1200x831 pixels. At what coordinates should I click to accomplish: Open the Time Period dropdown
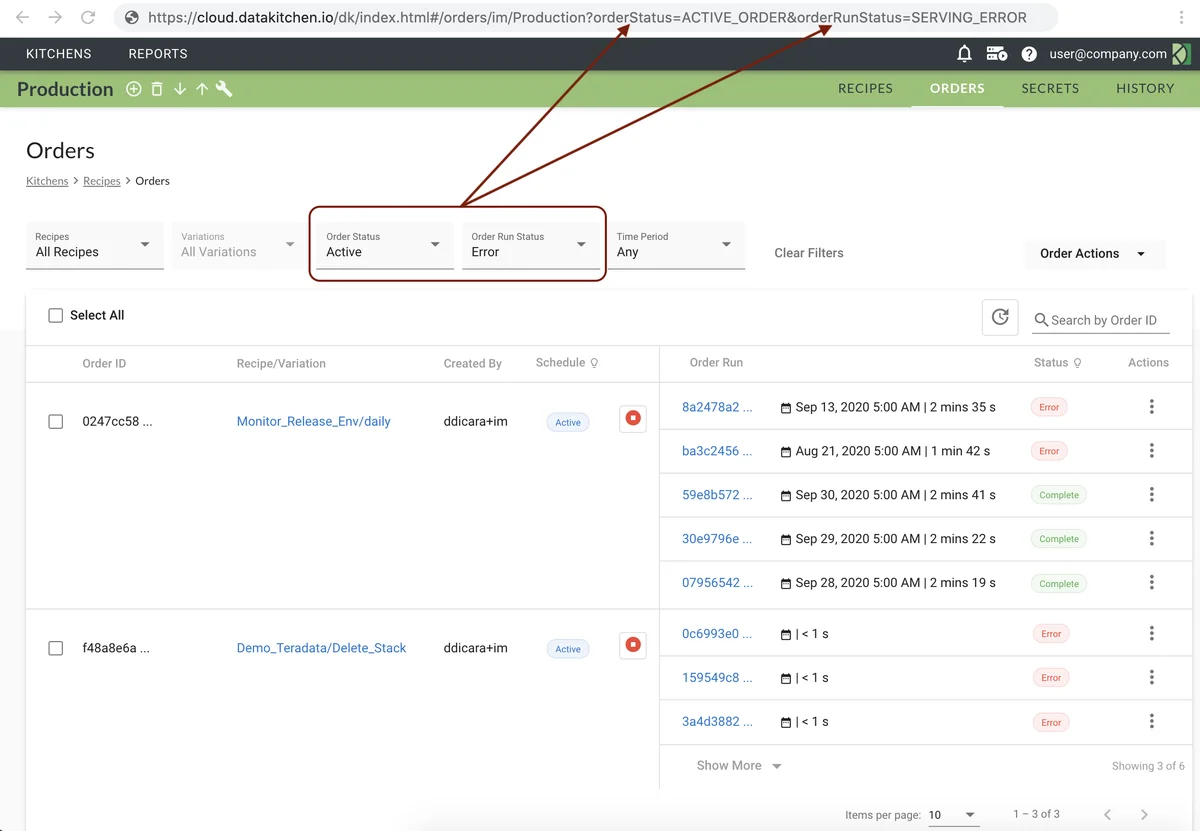[x=674, y=245]
